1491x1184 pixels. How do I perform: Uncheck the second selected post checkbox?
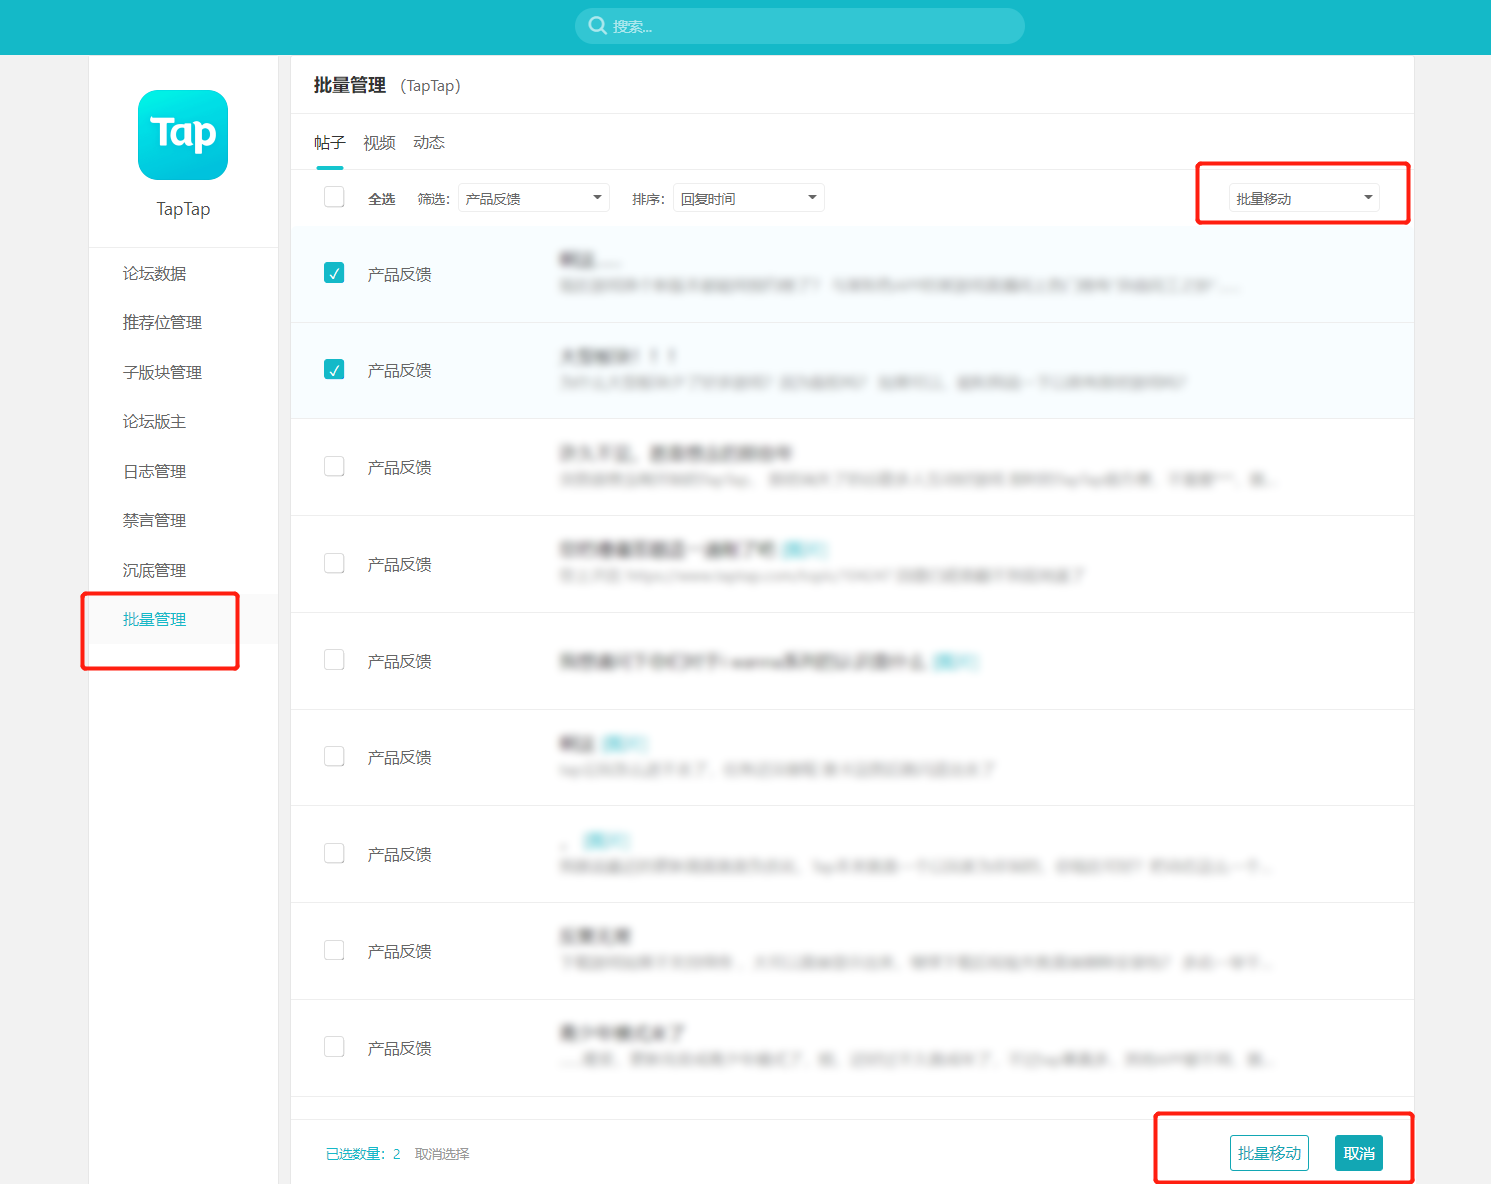click(334, 370)
